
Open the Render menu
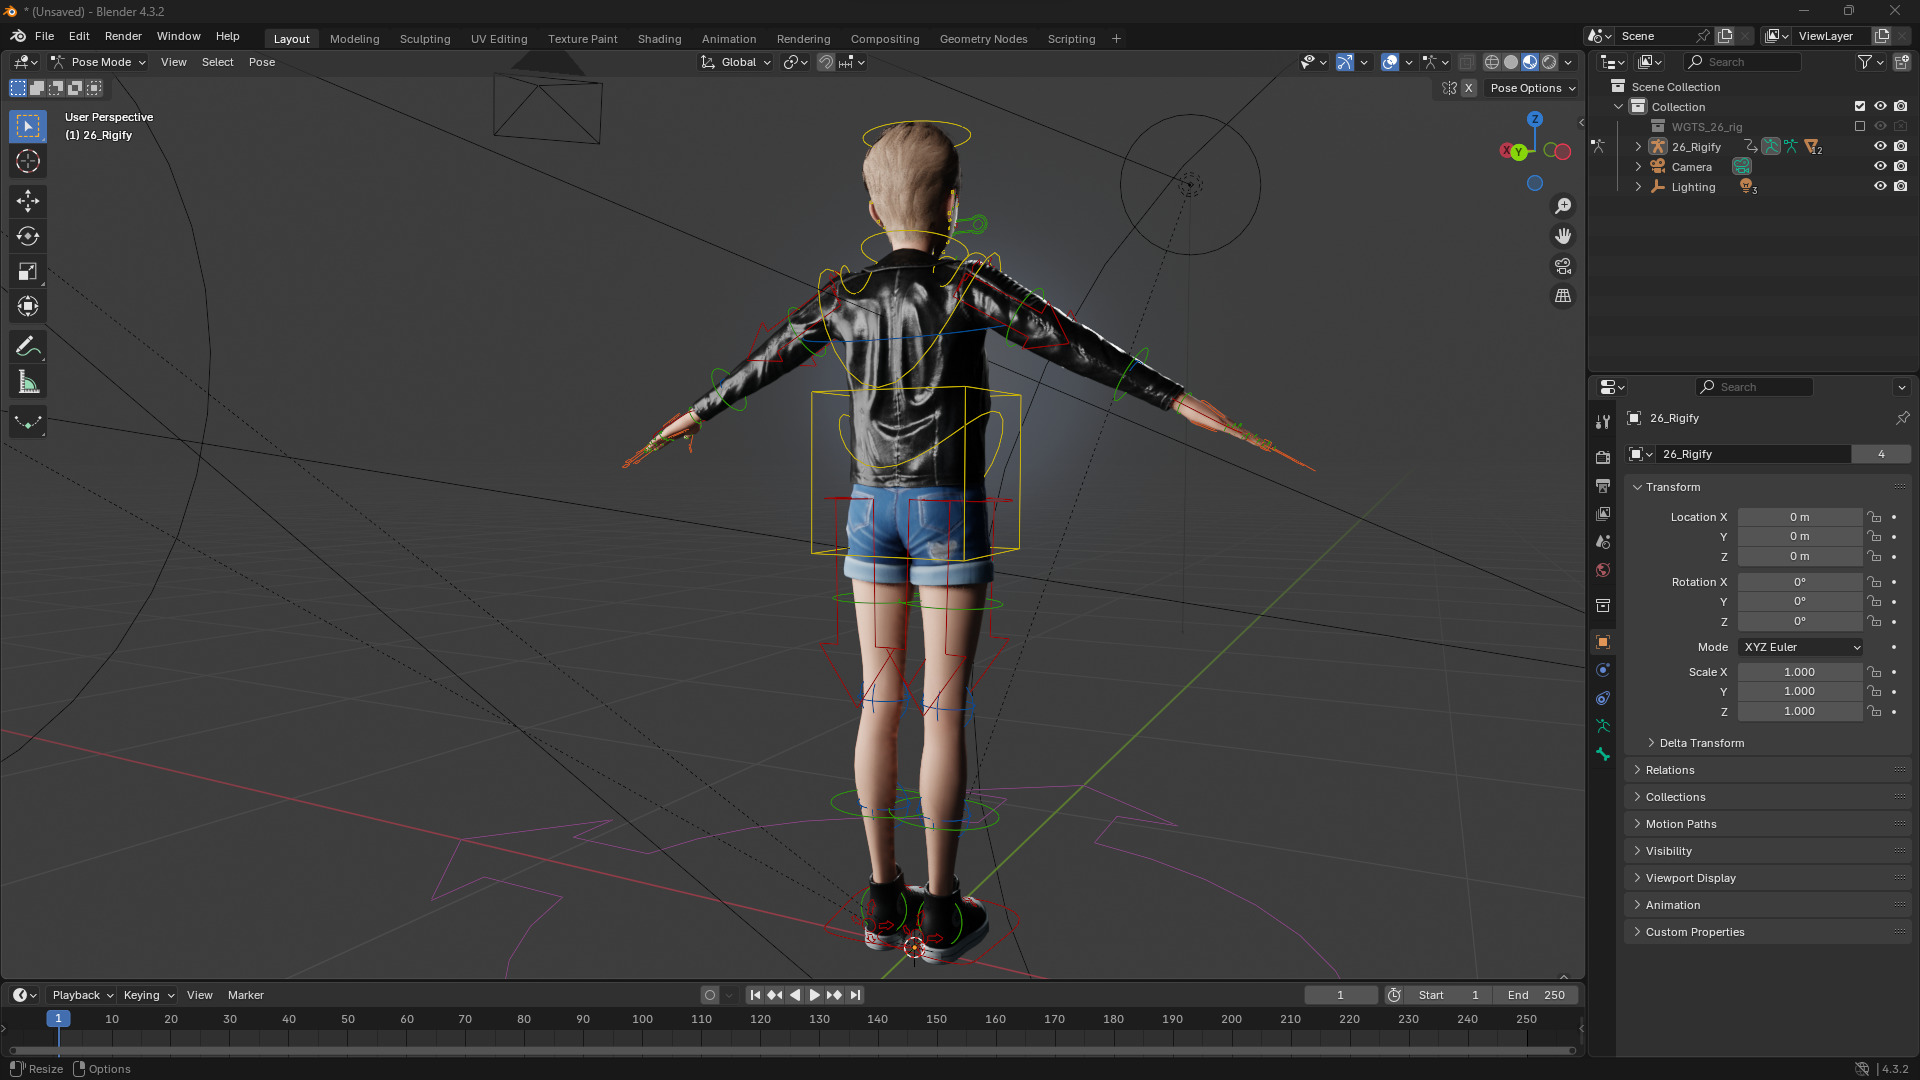(x=123, y=36)
